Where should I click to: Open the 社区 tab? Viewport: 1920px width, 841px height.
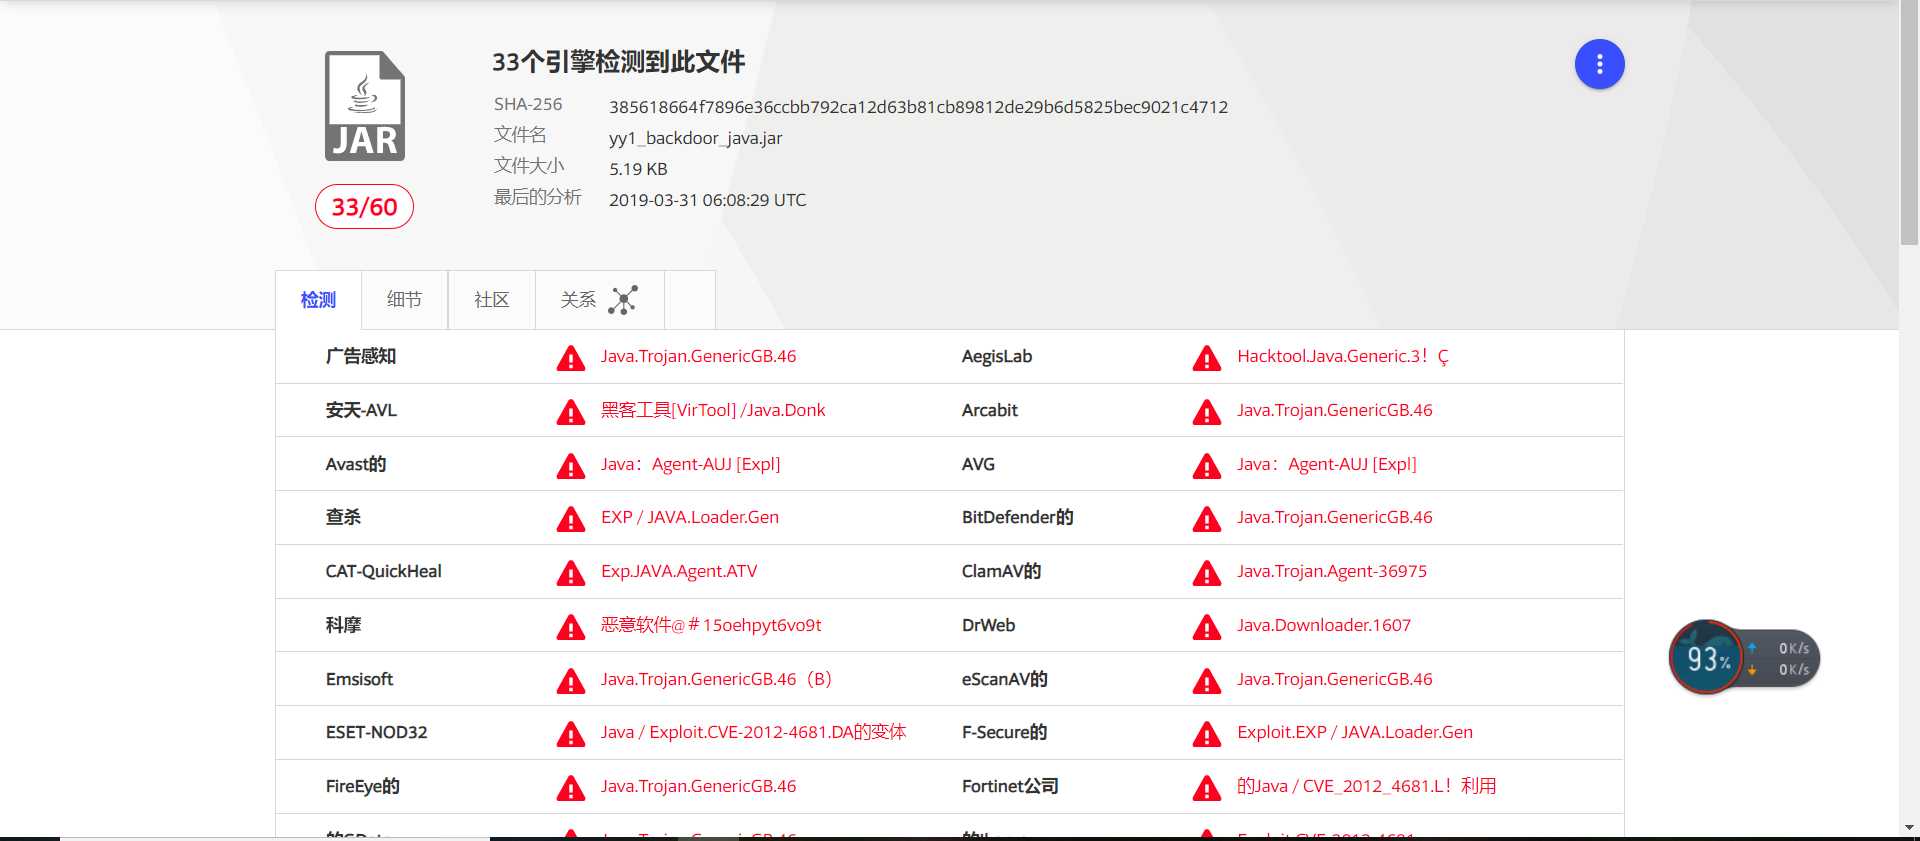[492, 300]
